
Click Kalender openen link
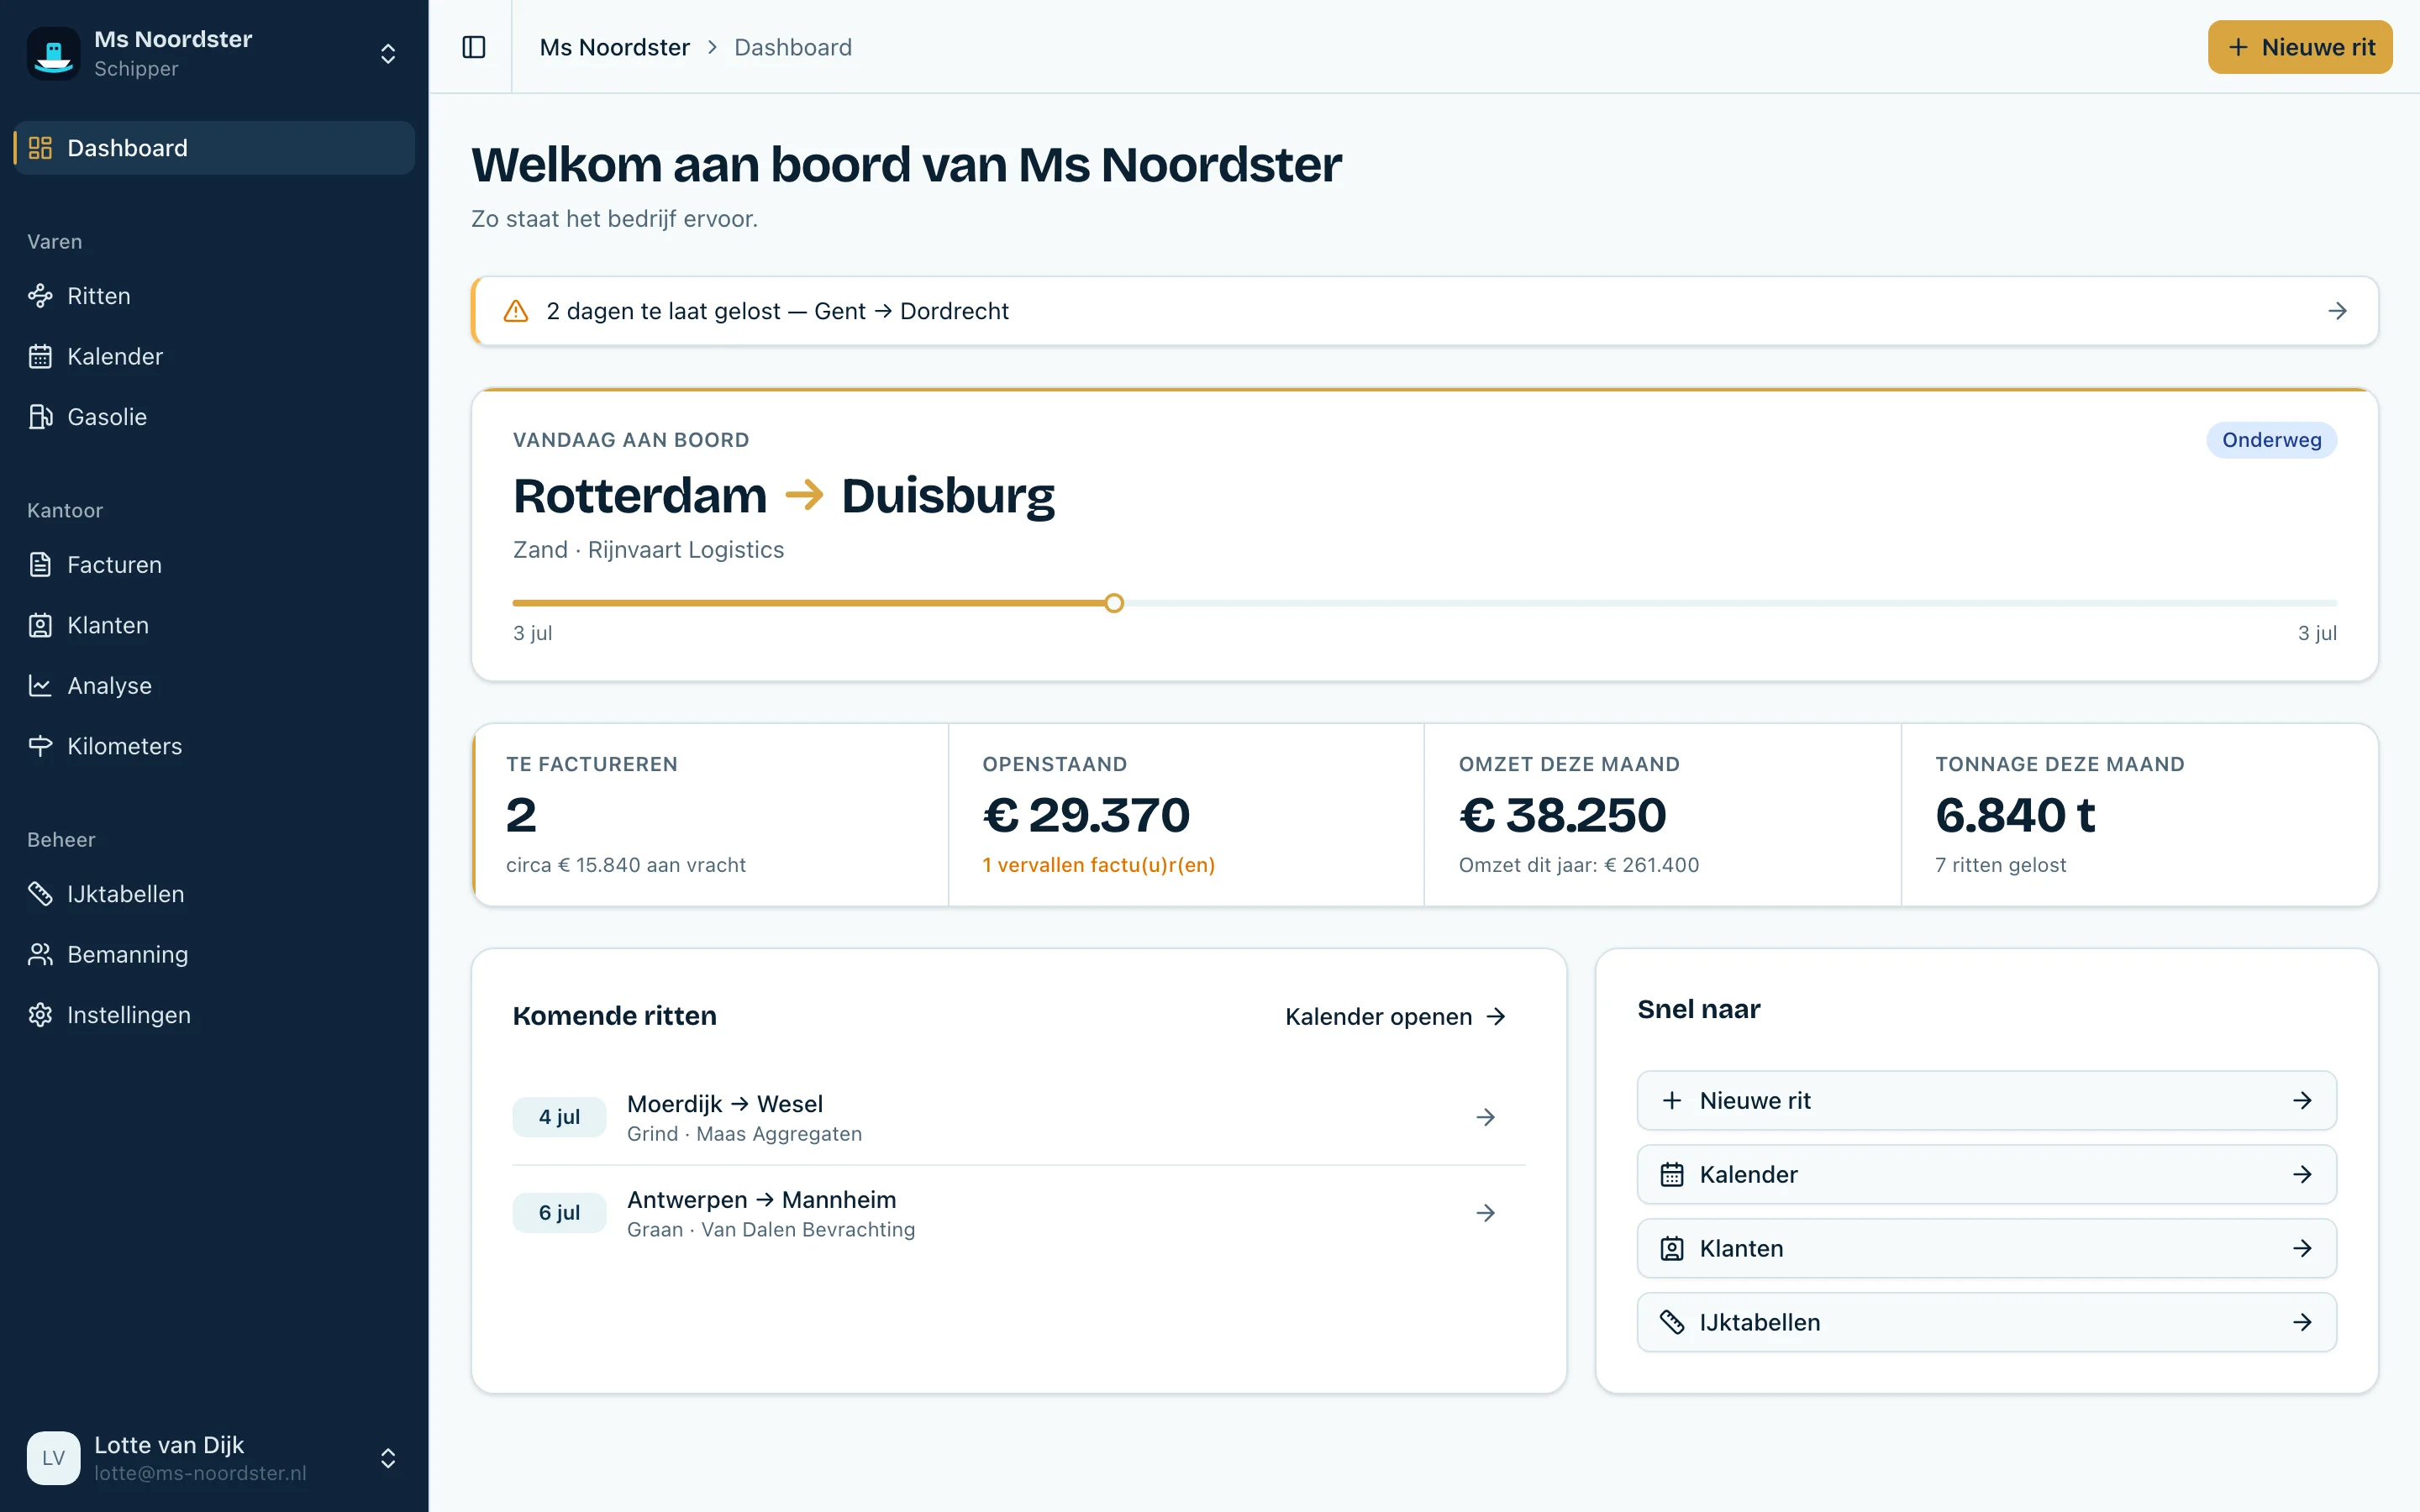pos(1395,1017)
